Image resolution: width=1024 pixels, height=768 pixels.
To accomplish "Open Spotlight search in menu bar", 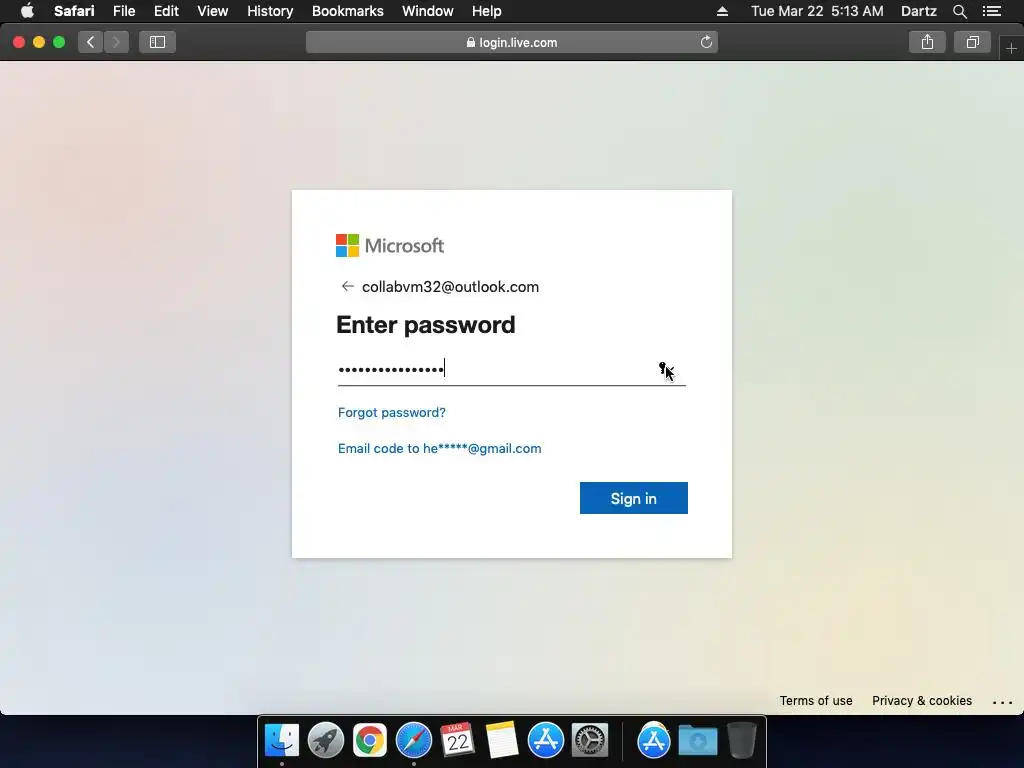I will 959,11.
